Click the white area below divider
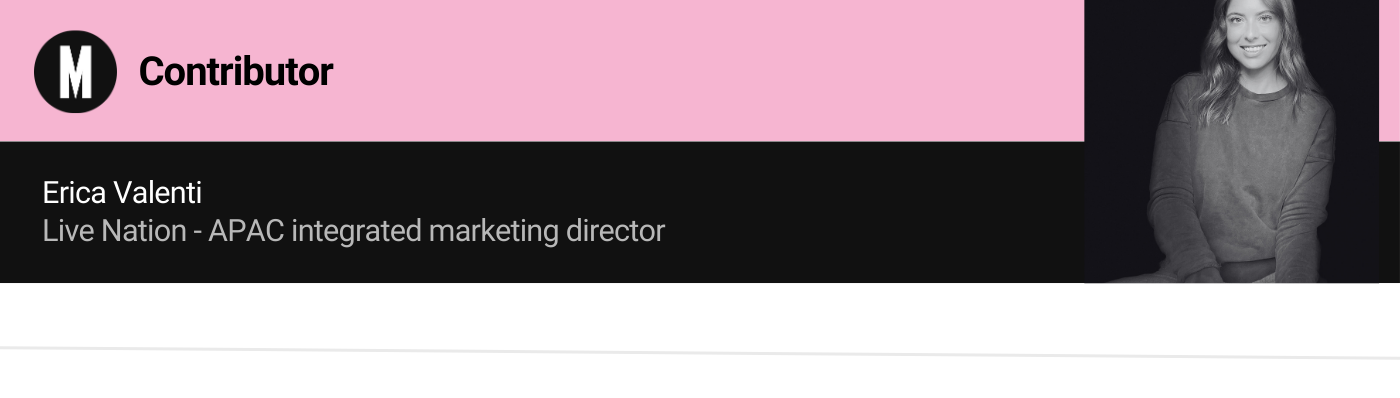The width and height of the screenshot is (1400, 398). [700, 380]
